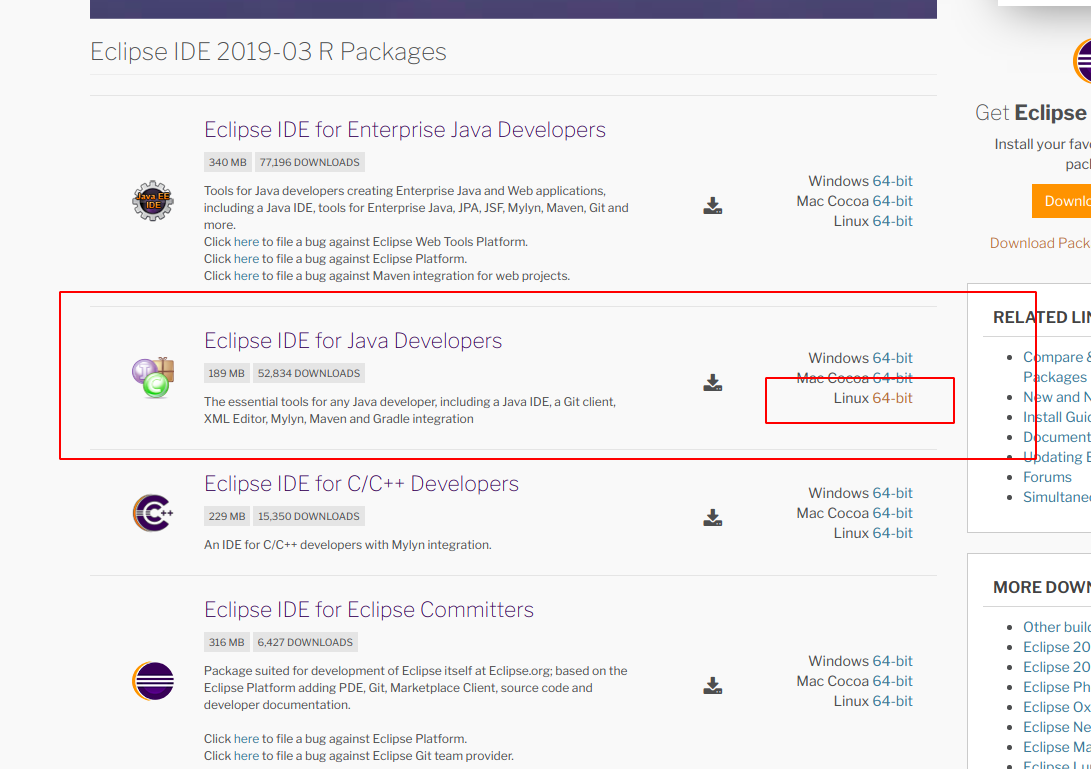Open Forums related link
Screen dimensions: 1091x769
coord(1047,477)
